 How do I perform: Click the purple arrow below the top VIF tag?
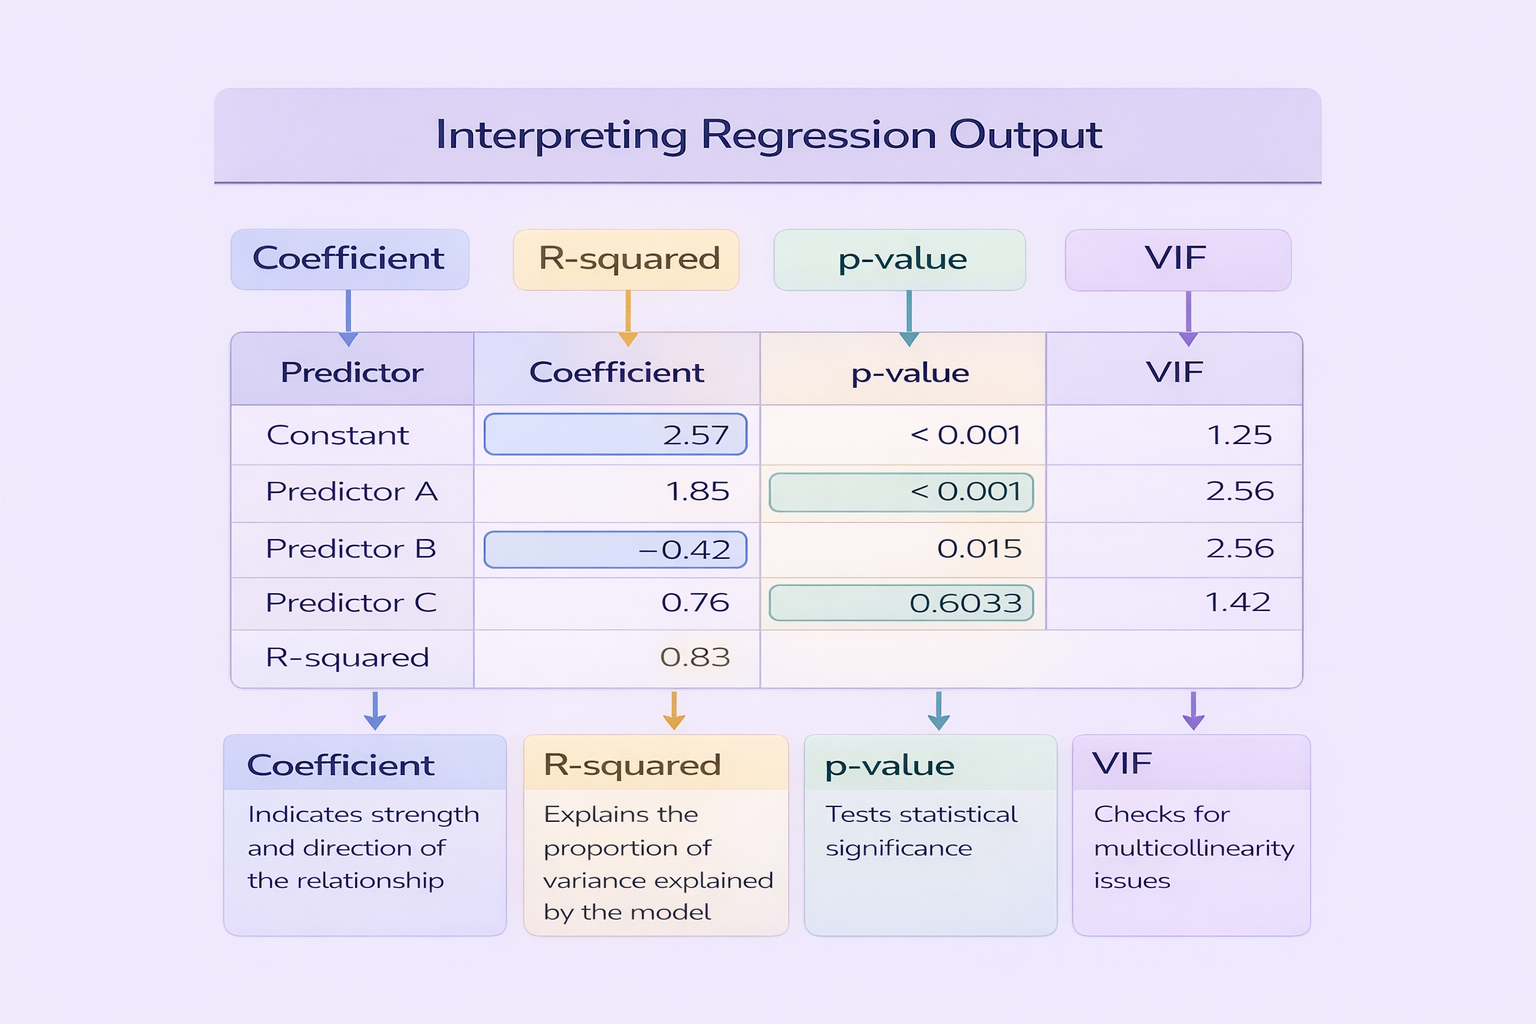pyautogui.click(x=1188, y=318)
